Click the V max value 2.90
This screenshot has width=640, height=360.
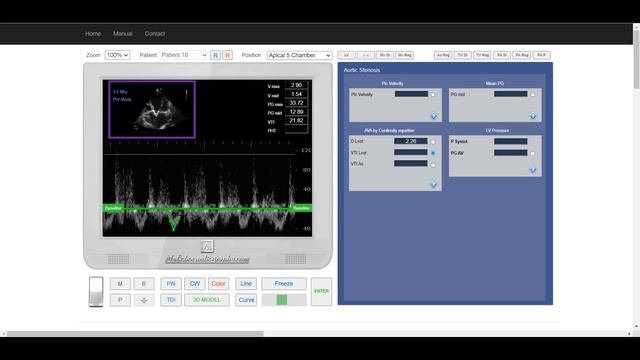pos(296,85)
